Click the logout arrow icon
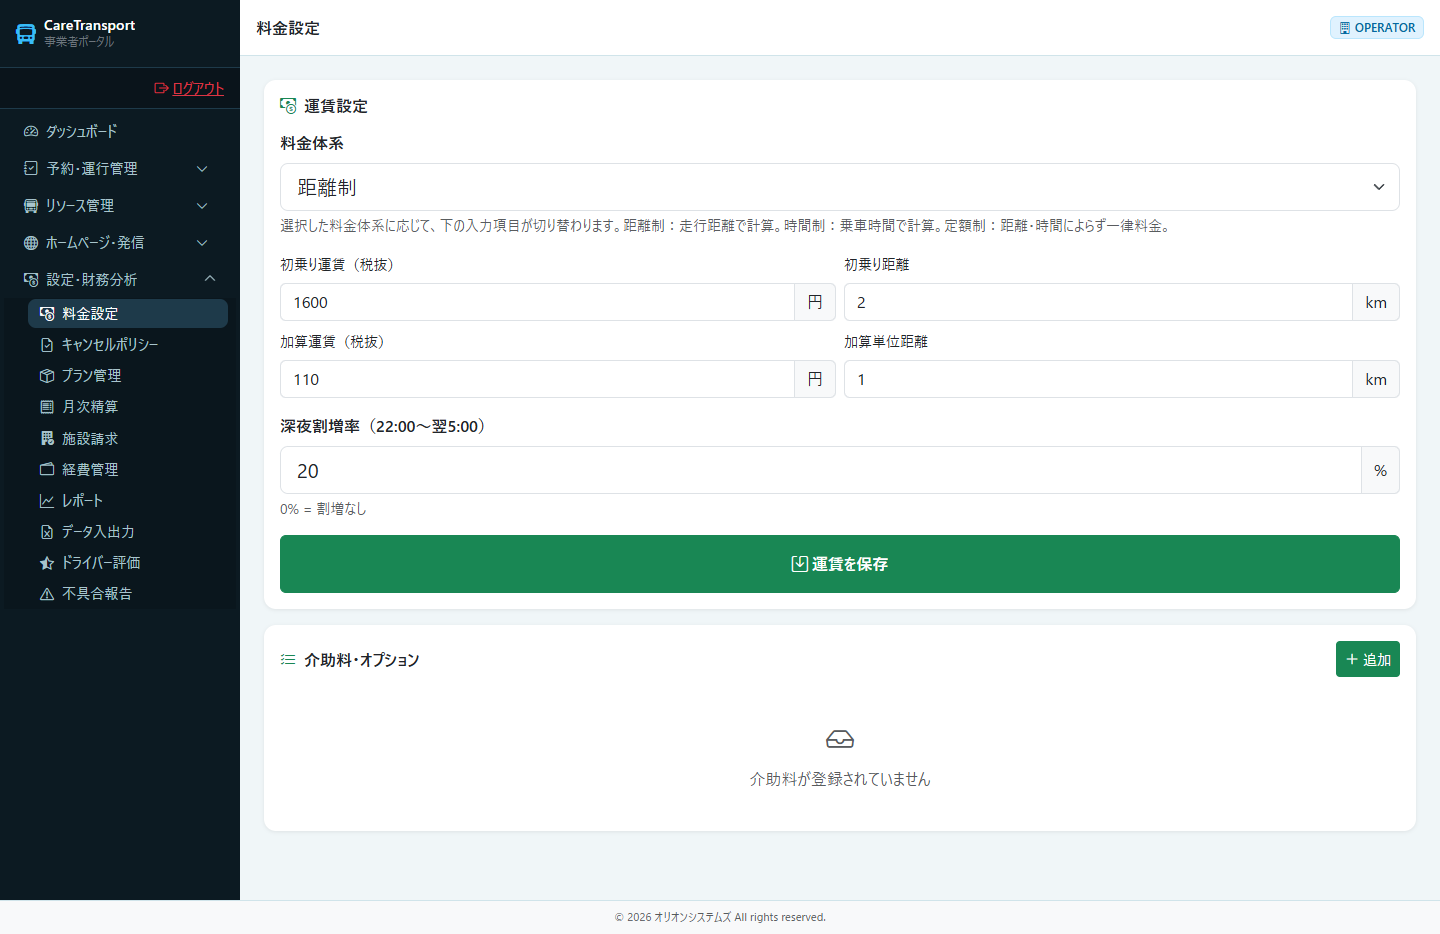Image resolution: width=1440 pixels, height=934 pixels. click(161, 88)
